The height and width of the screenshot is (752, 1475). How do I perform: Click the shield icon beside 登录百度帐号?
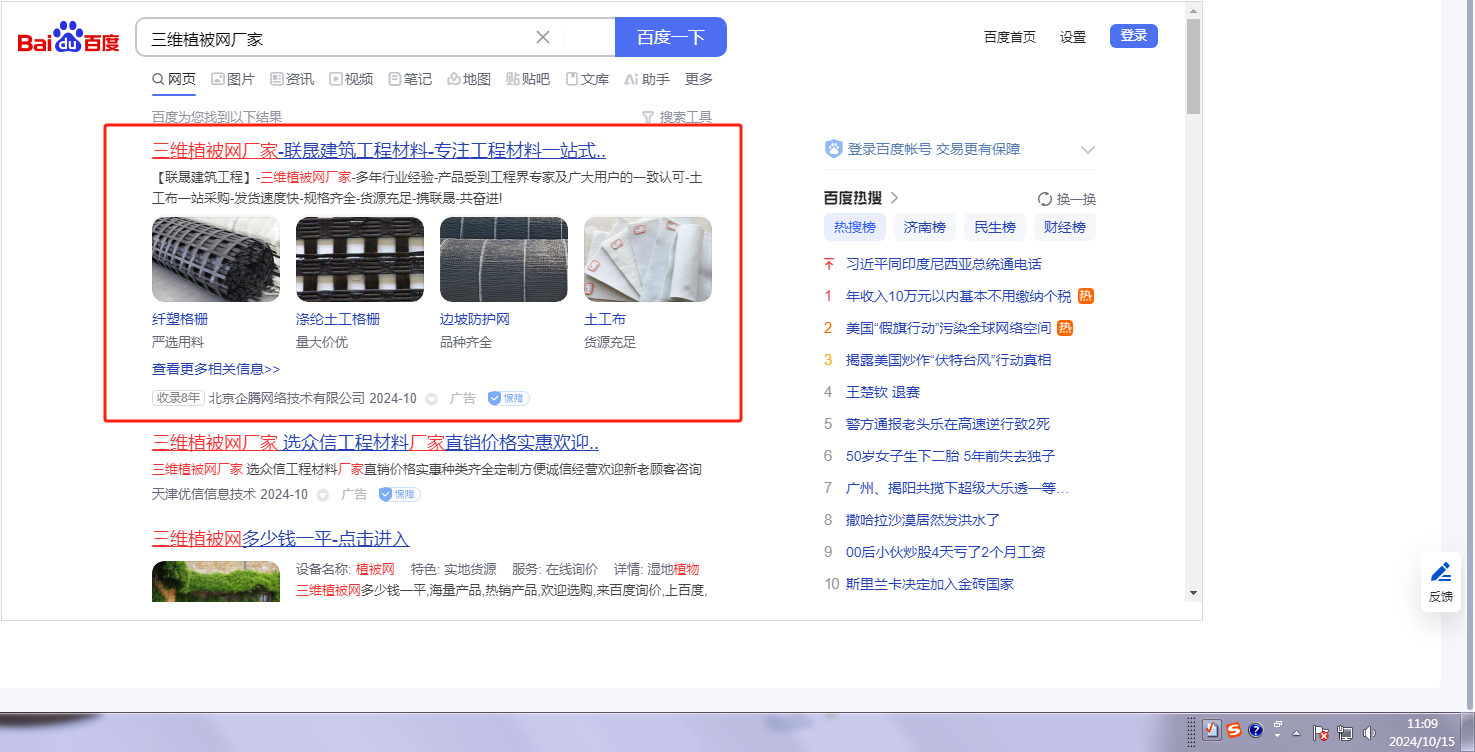pyautogui.click(x=833, y=149)
